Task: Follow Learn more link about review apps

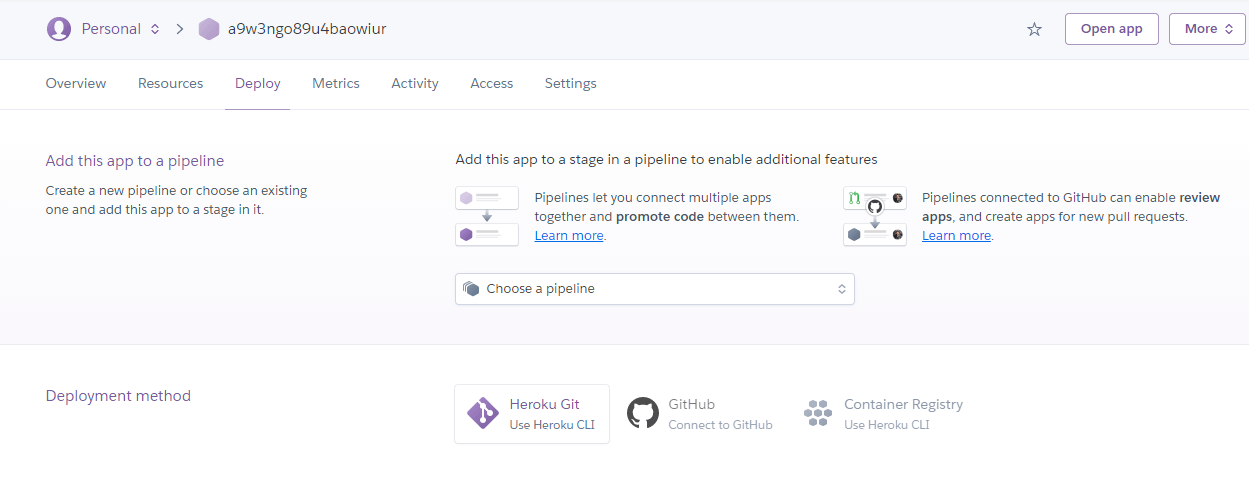Action: pyautogui.click(x=956, y=236)
